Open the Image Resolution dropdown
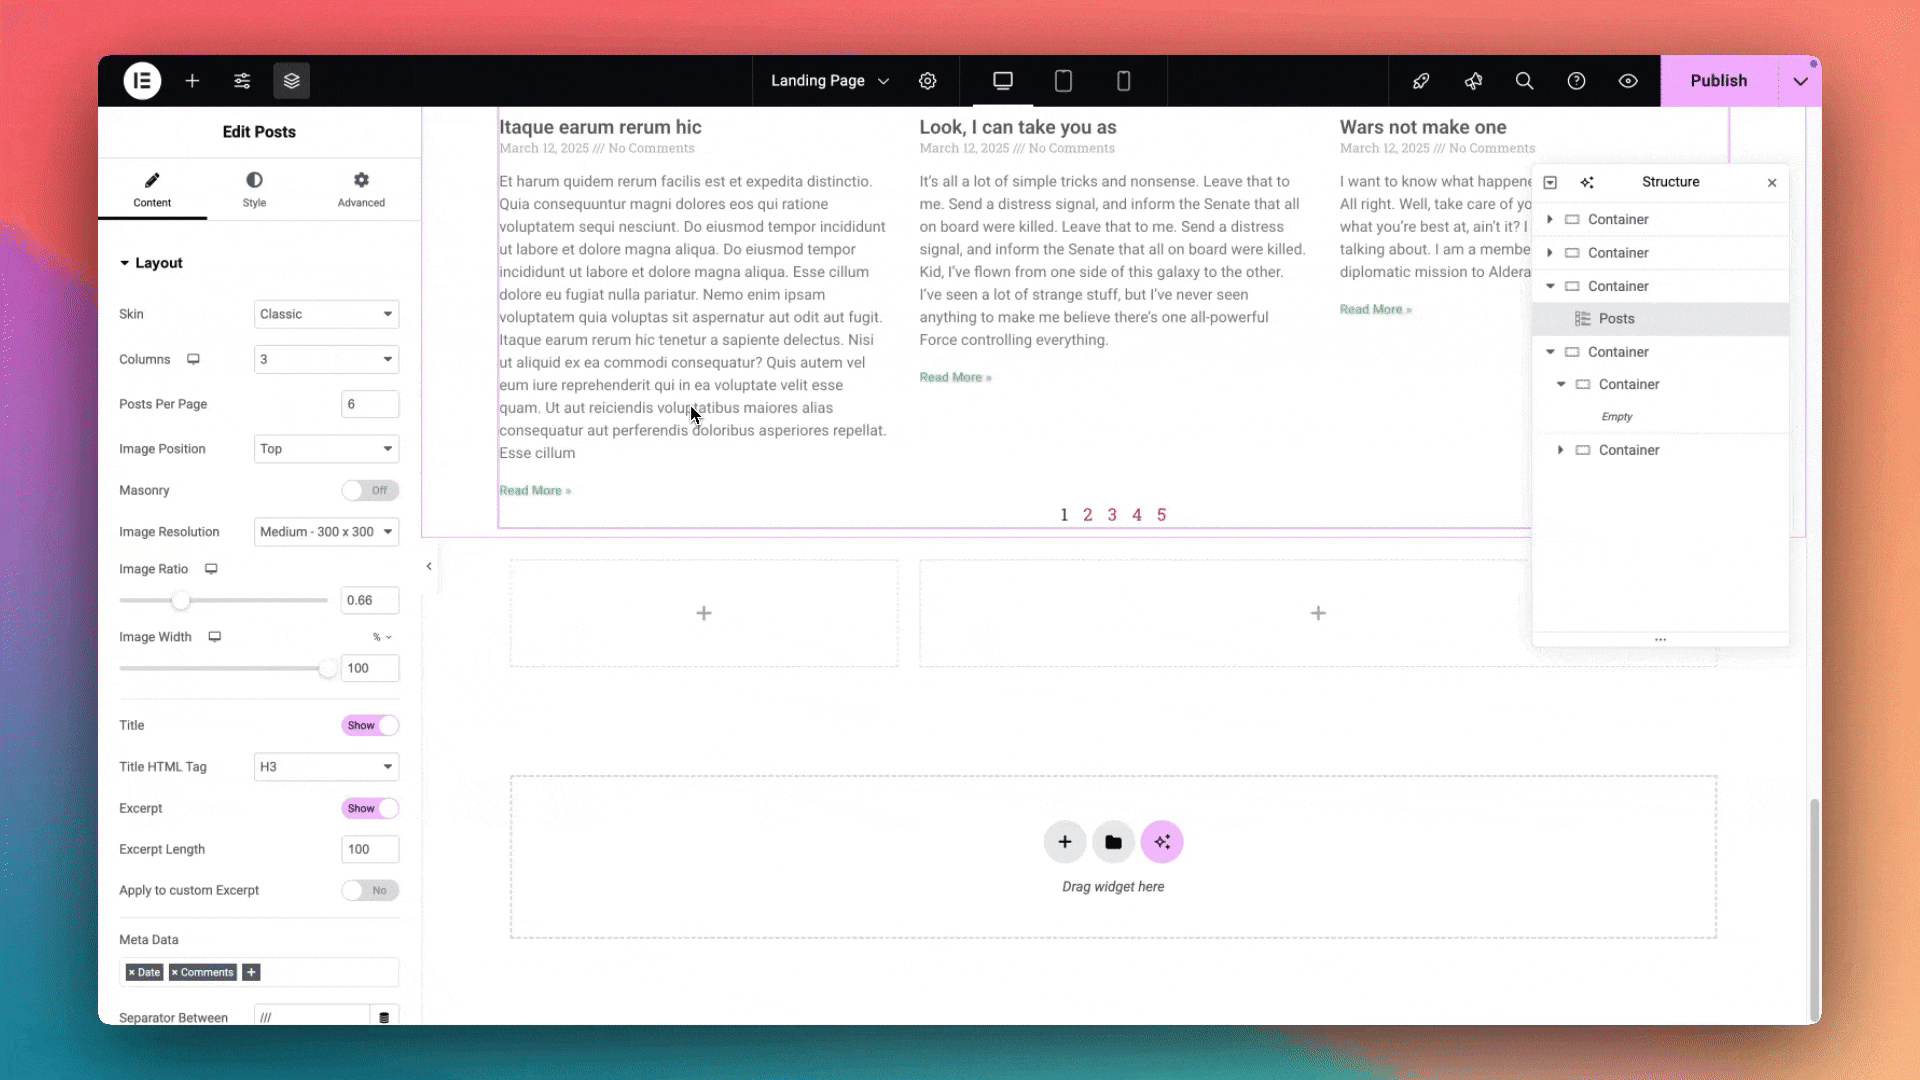The height and width of the screenshot is (1080, 1920). (326, 532)
